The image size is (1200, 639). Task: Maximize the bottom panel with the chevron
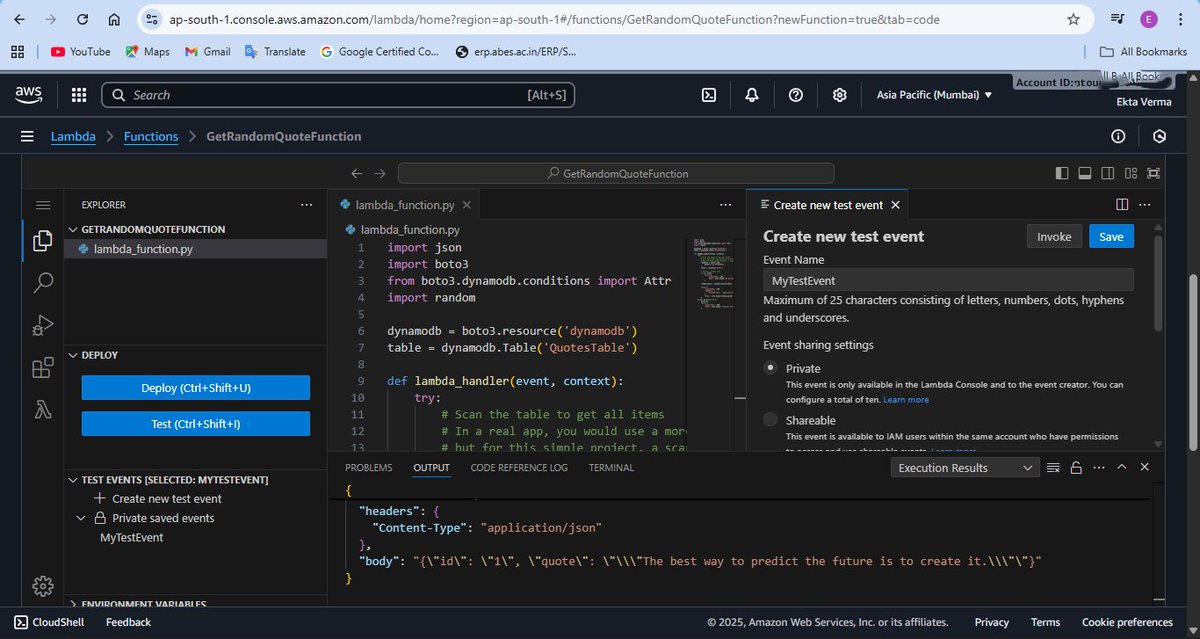tap(1122, 467)
